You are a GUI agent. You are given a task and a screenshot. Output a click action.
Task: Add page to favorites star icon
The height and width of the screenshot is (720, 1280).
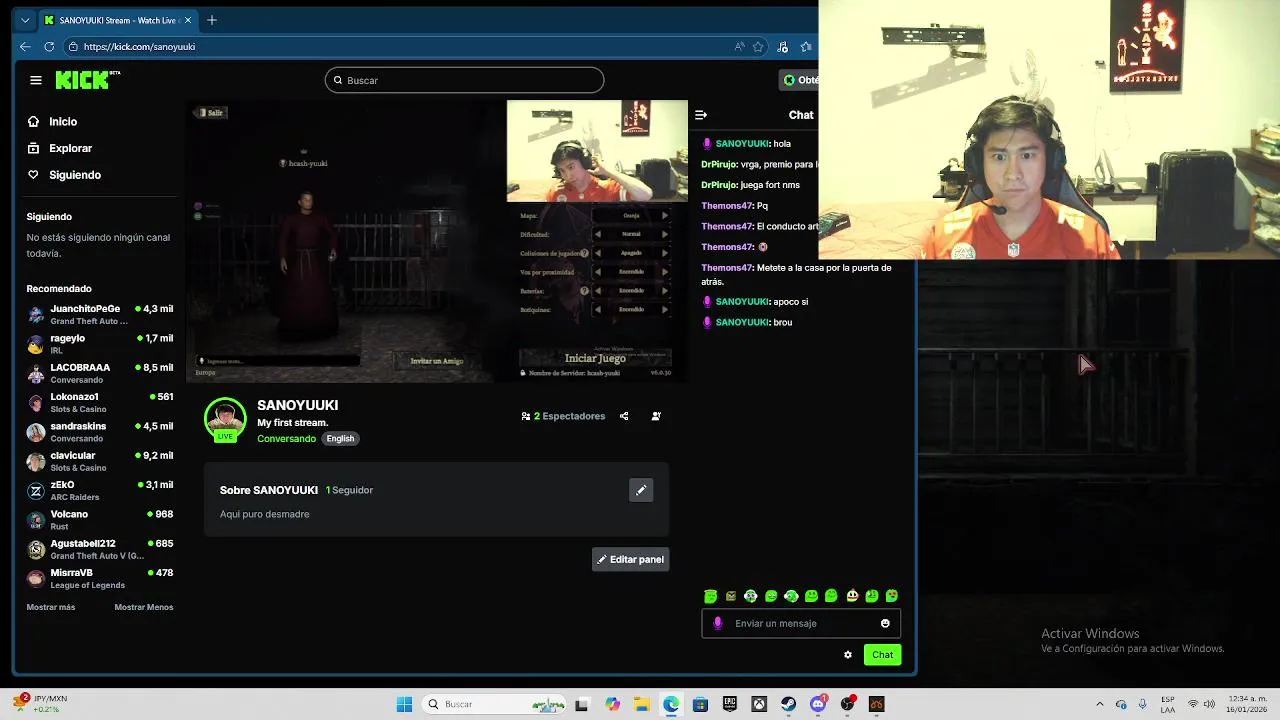point(758,46)
